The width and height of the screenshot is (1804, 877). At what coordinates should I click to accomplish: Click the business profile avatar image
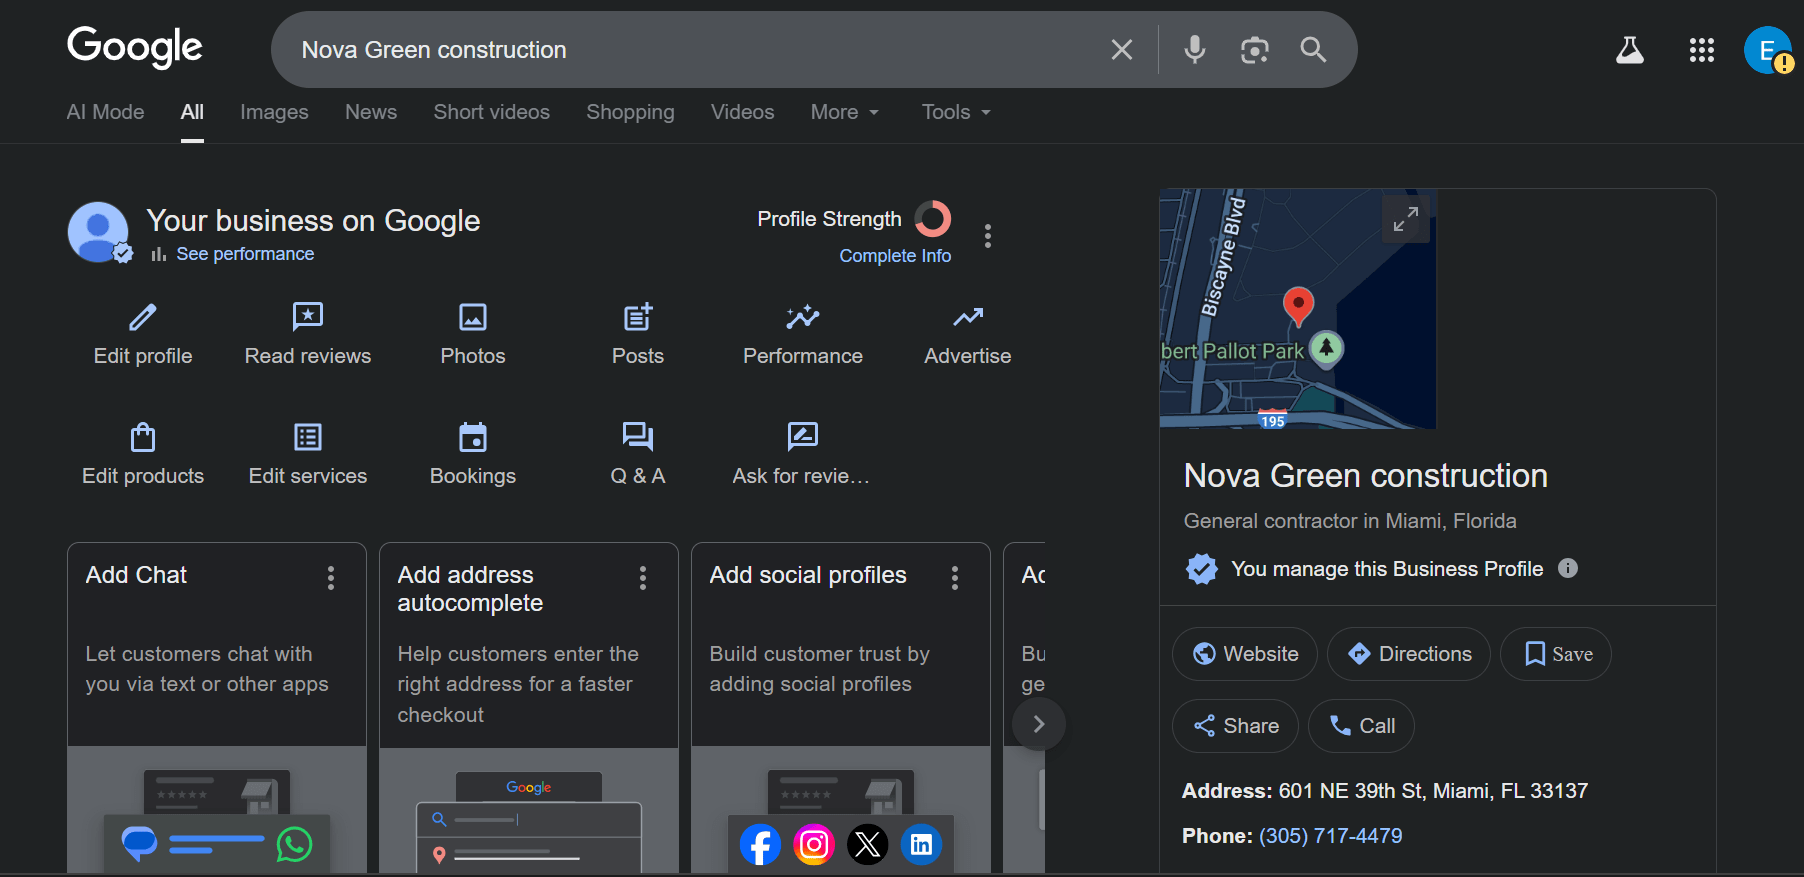pyautogui.click(x=99, y=233)
